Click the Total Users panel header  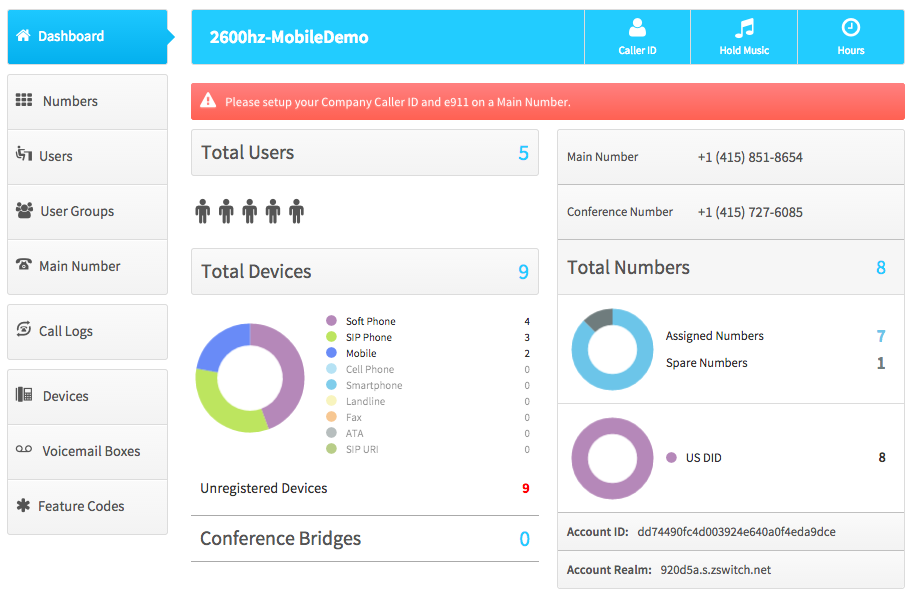point(365,153)
